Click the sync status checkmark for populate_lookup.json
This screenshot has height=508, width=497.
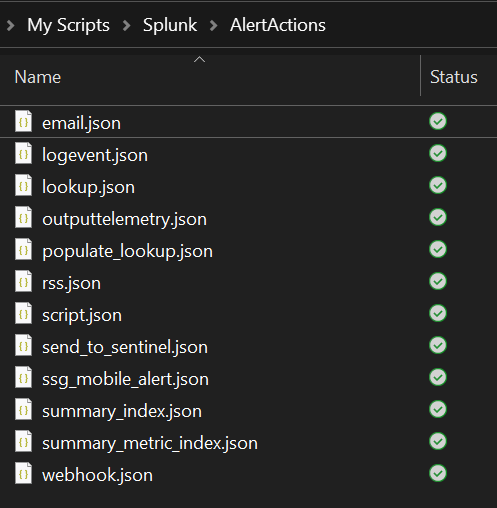click(x=438, y=249)
